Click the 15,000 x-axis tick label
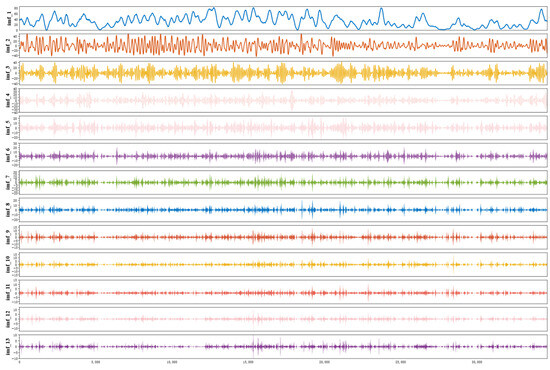 [x=248, y=362]
